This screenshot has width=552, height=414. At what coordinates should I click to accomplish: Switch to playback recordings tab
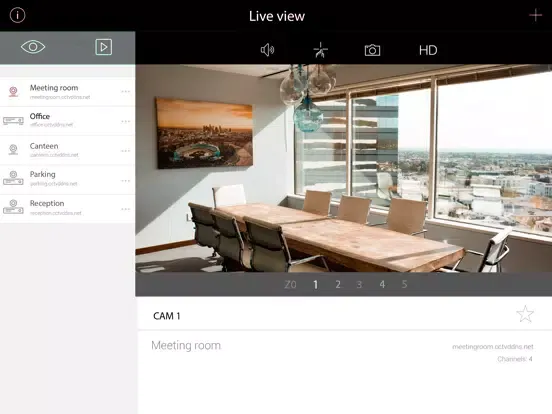point(104,47)
